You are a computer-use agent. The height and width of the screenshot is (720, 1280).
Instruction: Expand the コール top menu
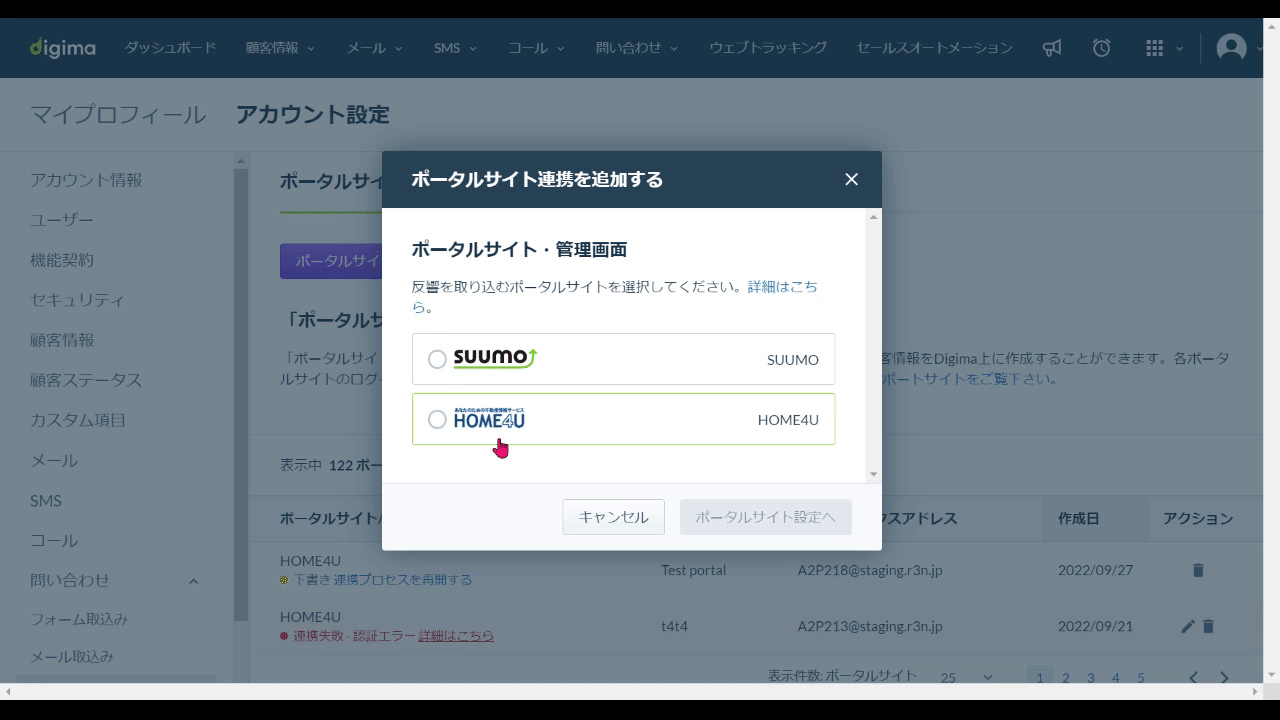coord(536,47)
